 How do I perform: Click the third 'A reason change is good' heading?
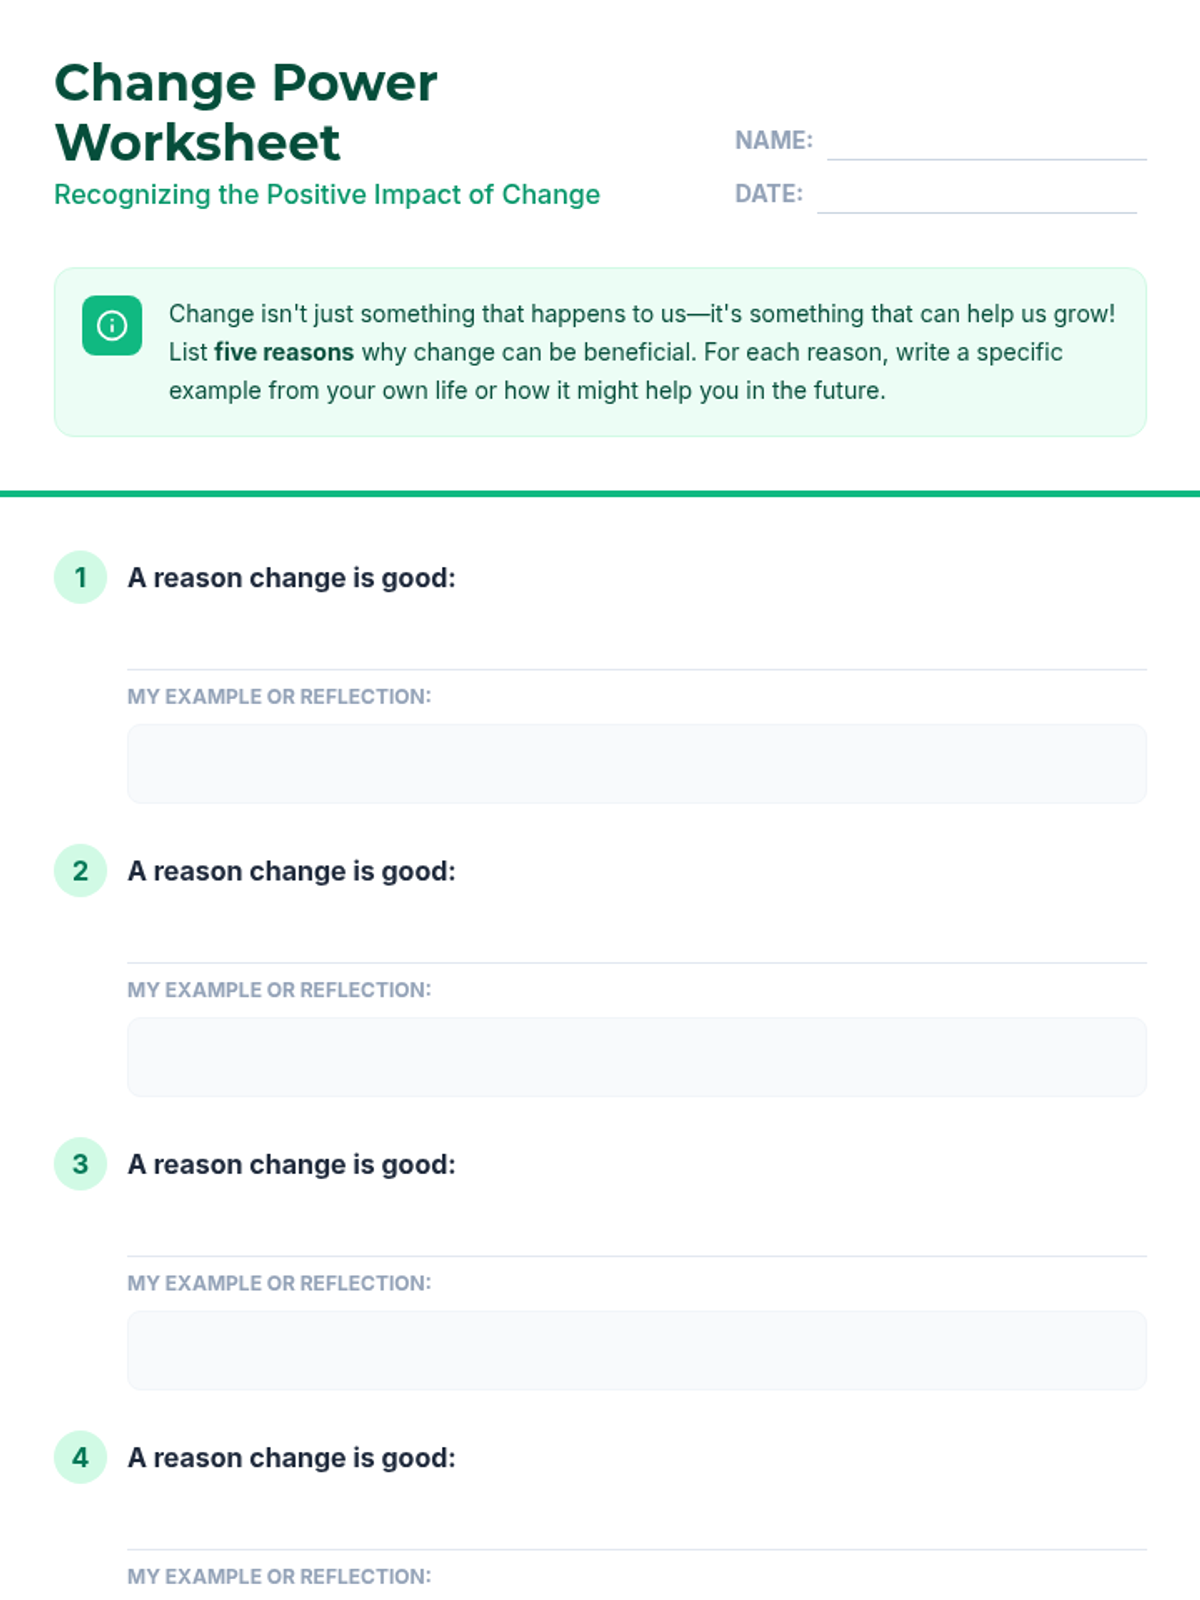coord(291,1164)
